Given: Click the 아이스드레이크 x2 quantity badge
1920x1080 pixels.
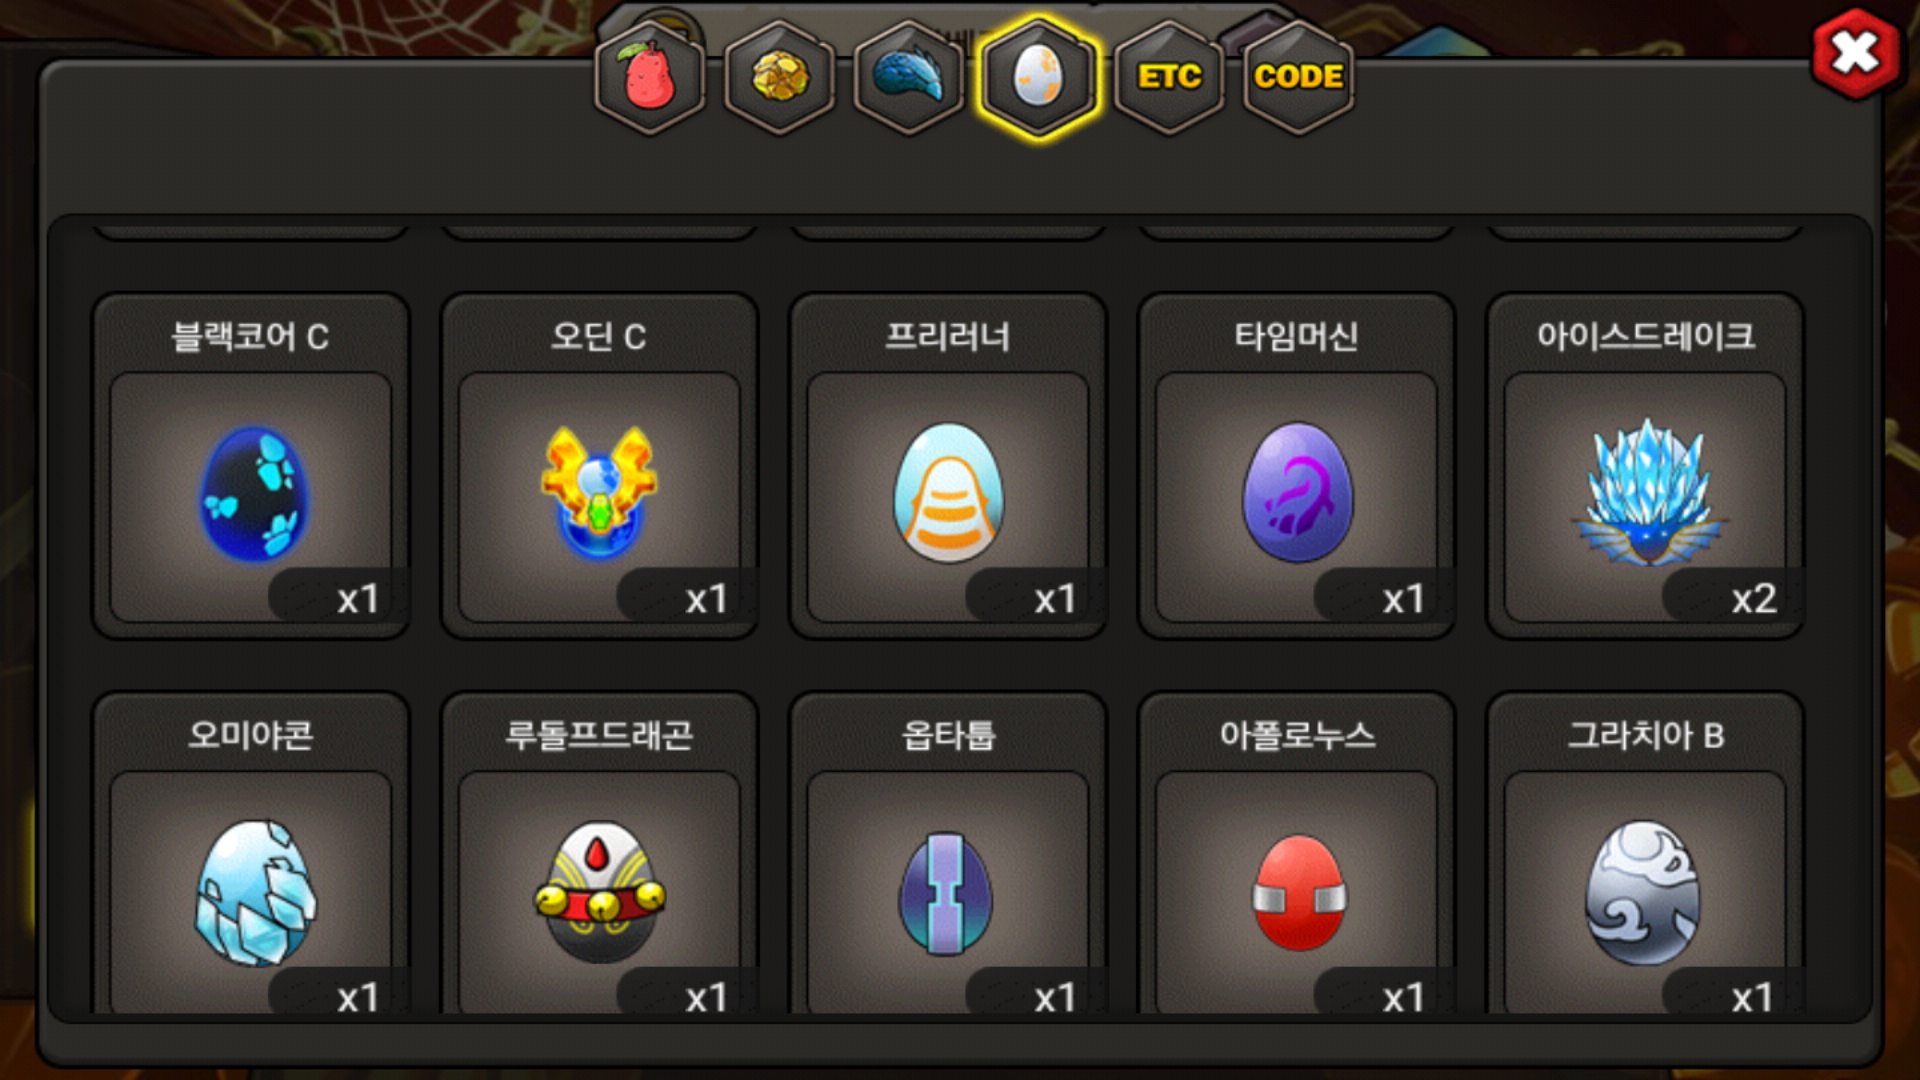Looking at the screenshot, I should pos(1733,598).
